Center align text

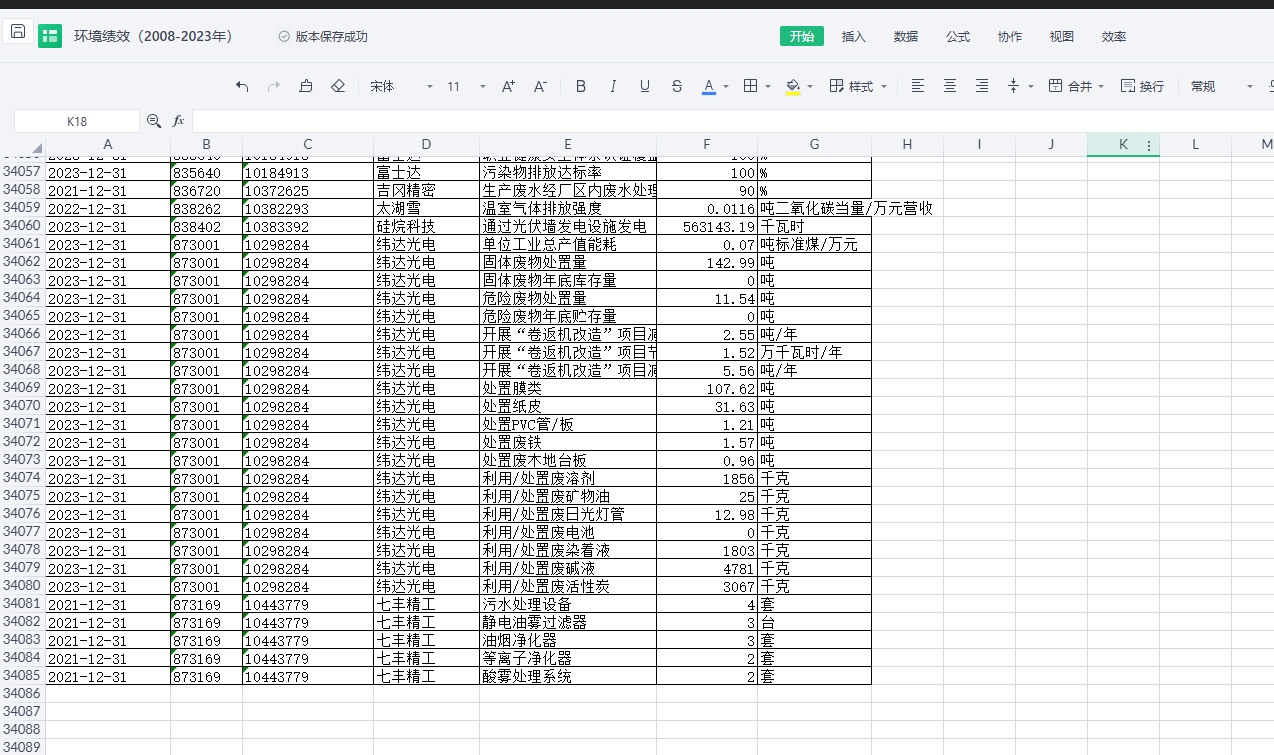950,87
